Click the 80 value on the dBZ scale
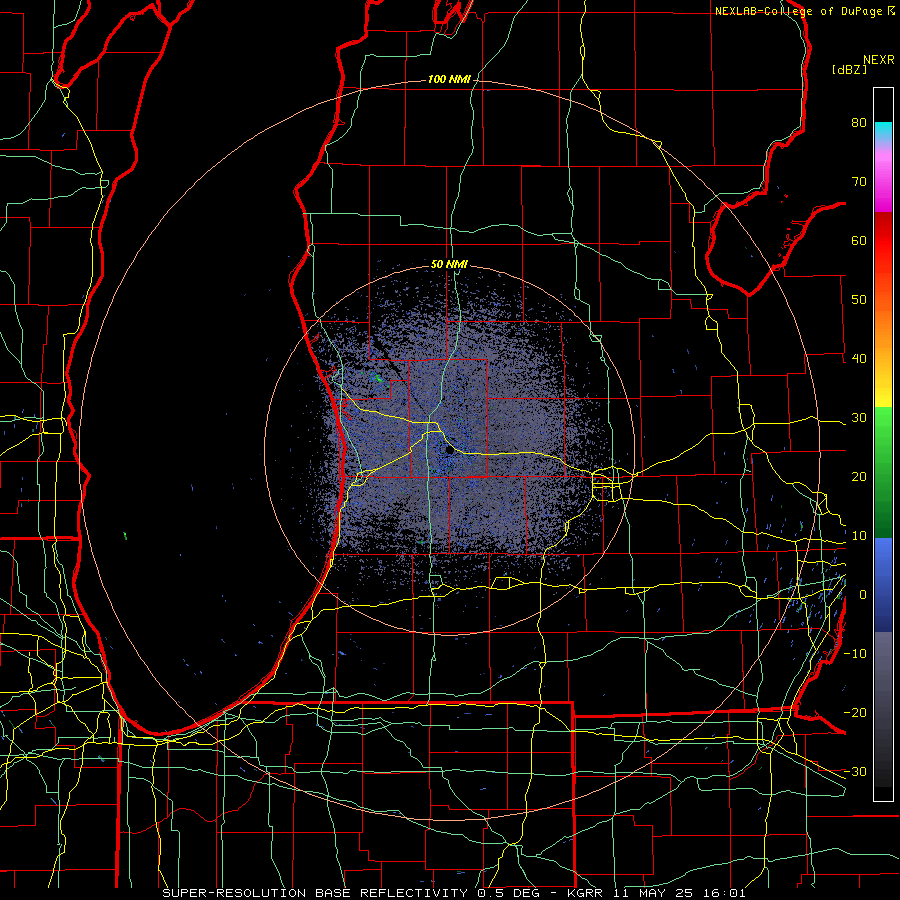This screenshot has height=900, width=900. (859, 122)
